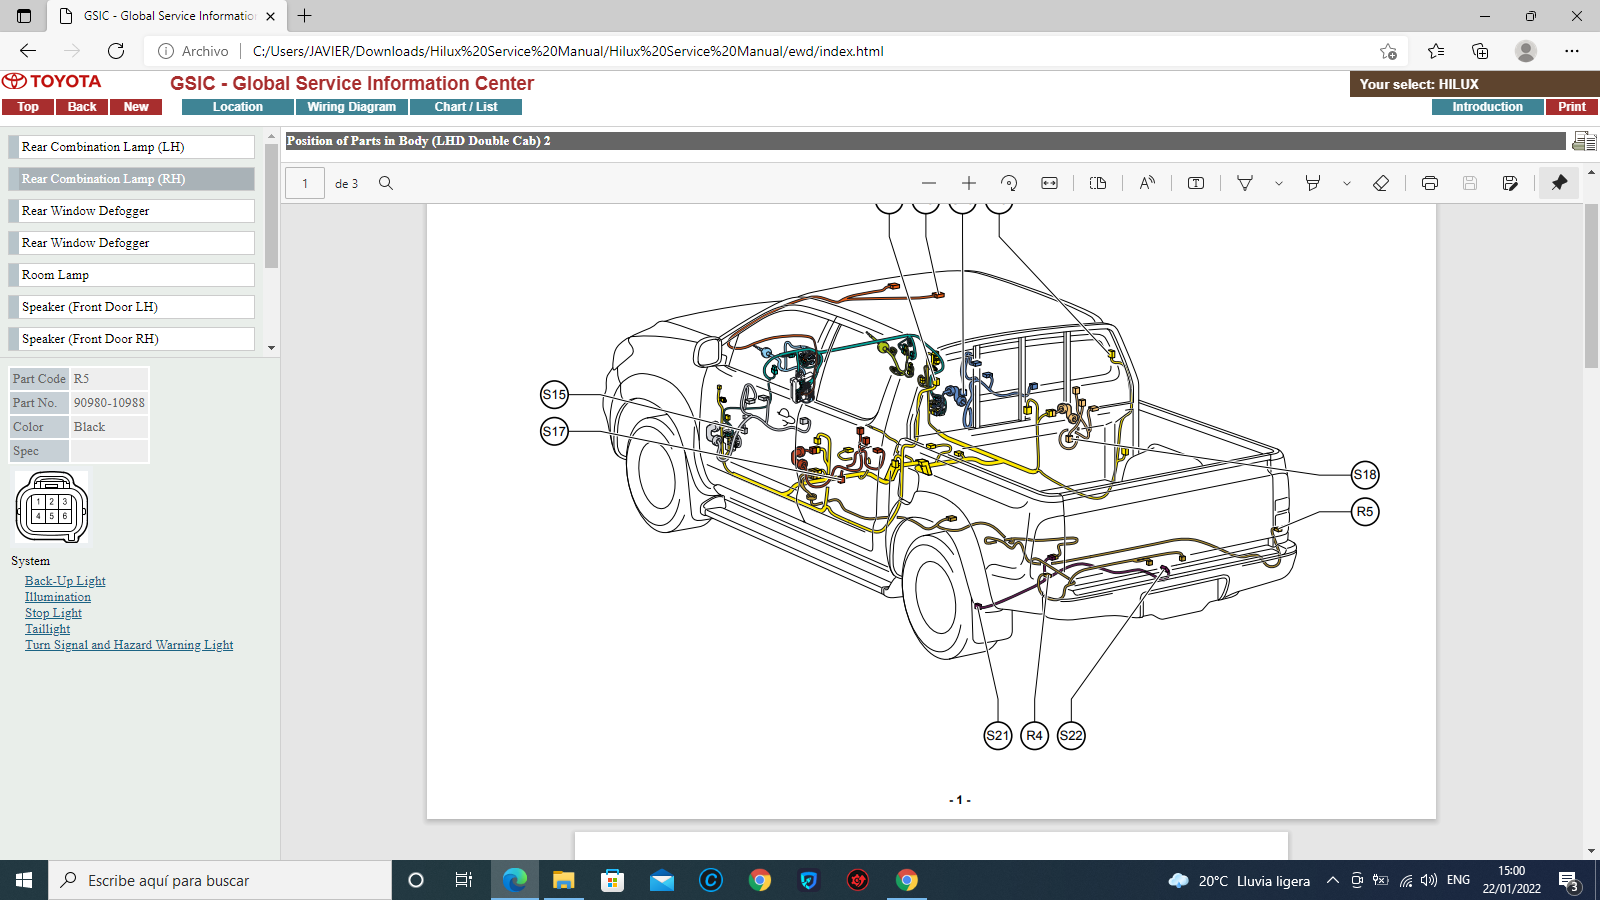Switch PDF page view layout
1600x900 pixels.
point(1098,183)
